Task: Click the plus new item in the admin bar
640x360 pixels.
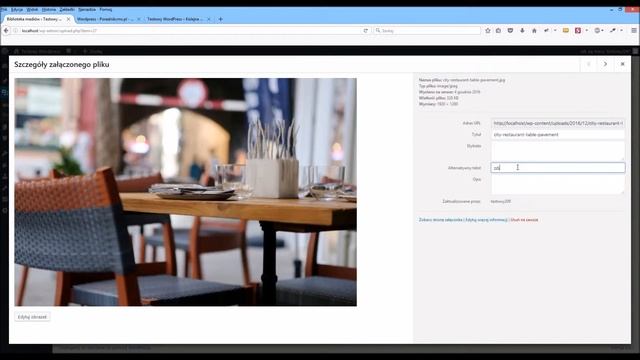Action: 93,51
